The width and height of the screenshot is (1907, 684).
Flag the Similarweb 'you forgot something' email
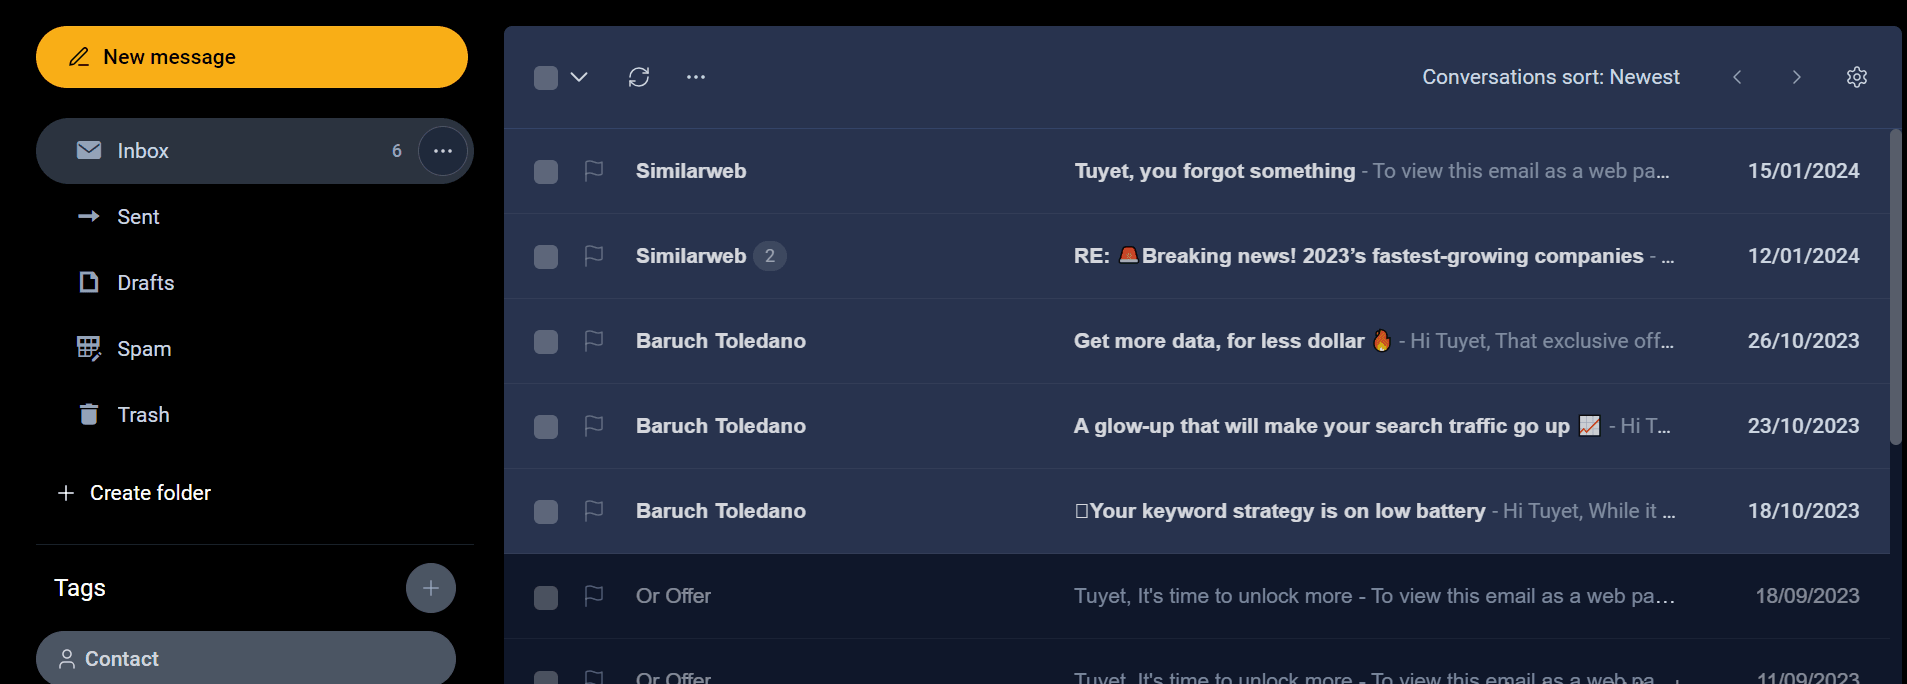coord(593,171)
